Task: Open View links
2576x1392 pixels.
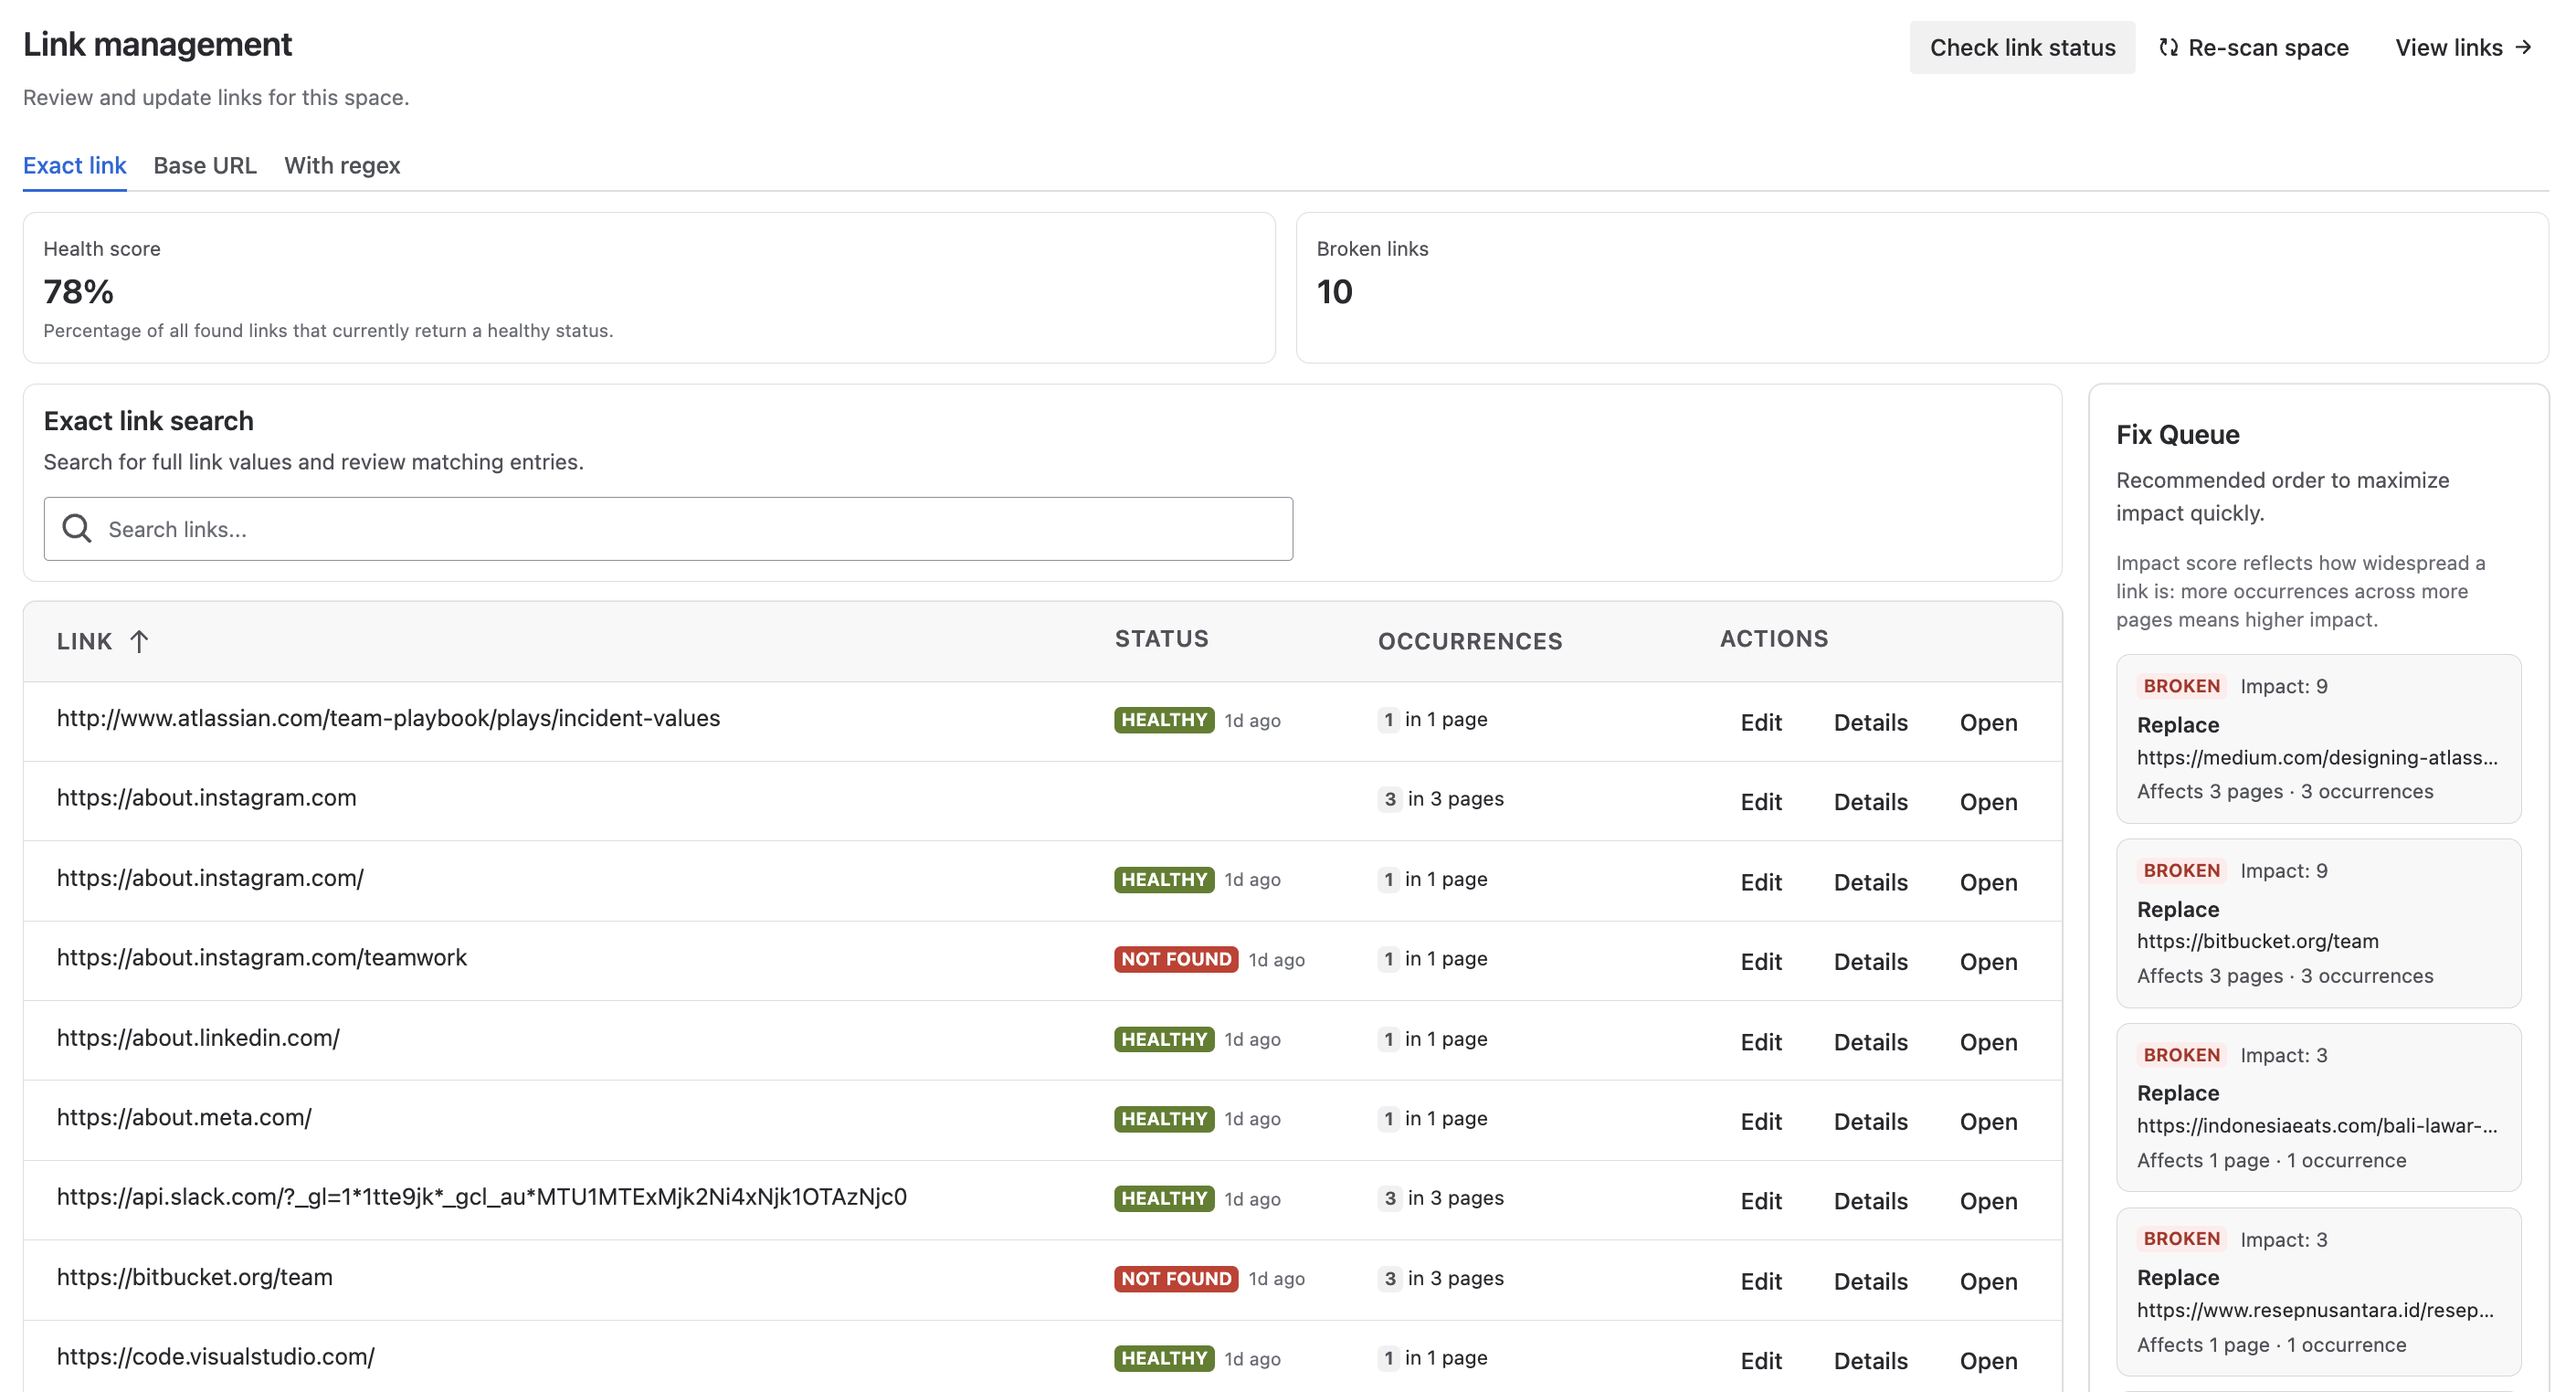Action: 2449,47
